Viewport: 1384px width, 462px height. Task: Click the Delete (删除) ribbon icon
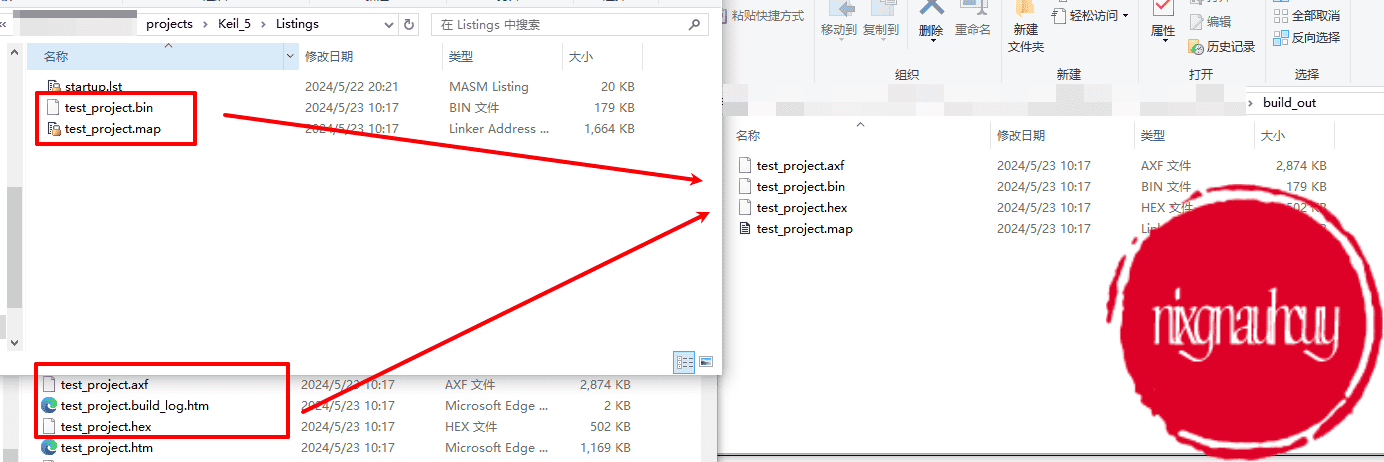[932, 8]
